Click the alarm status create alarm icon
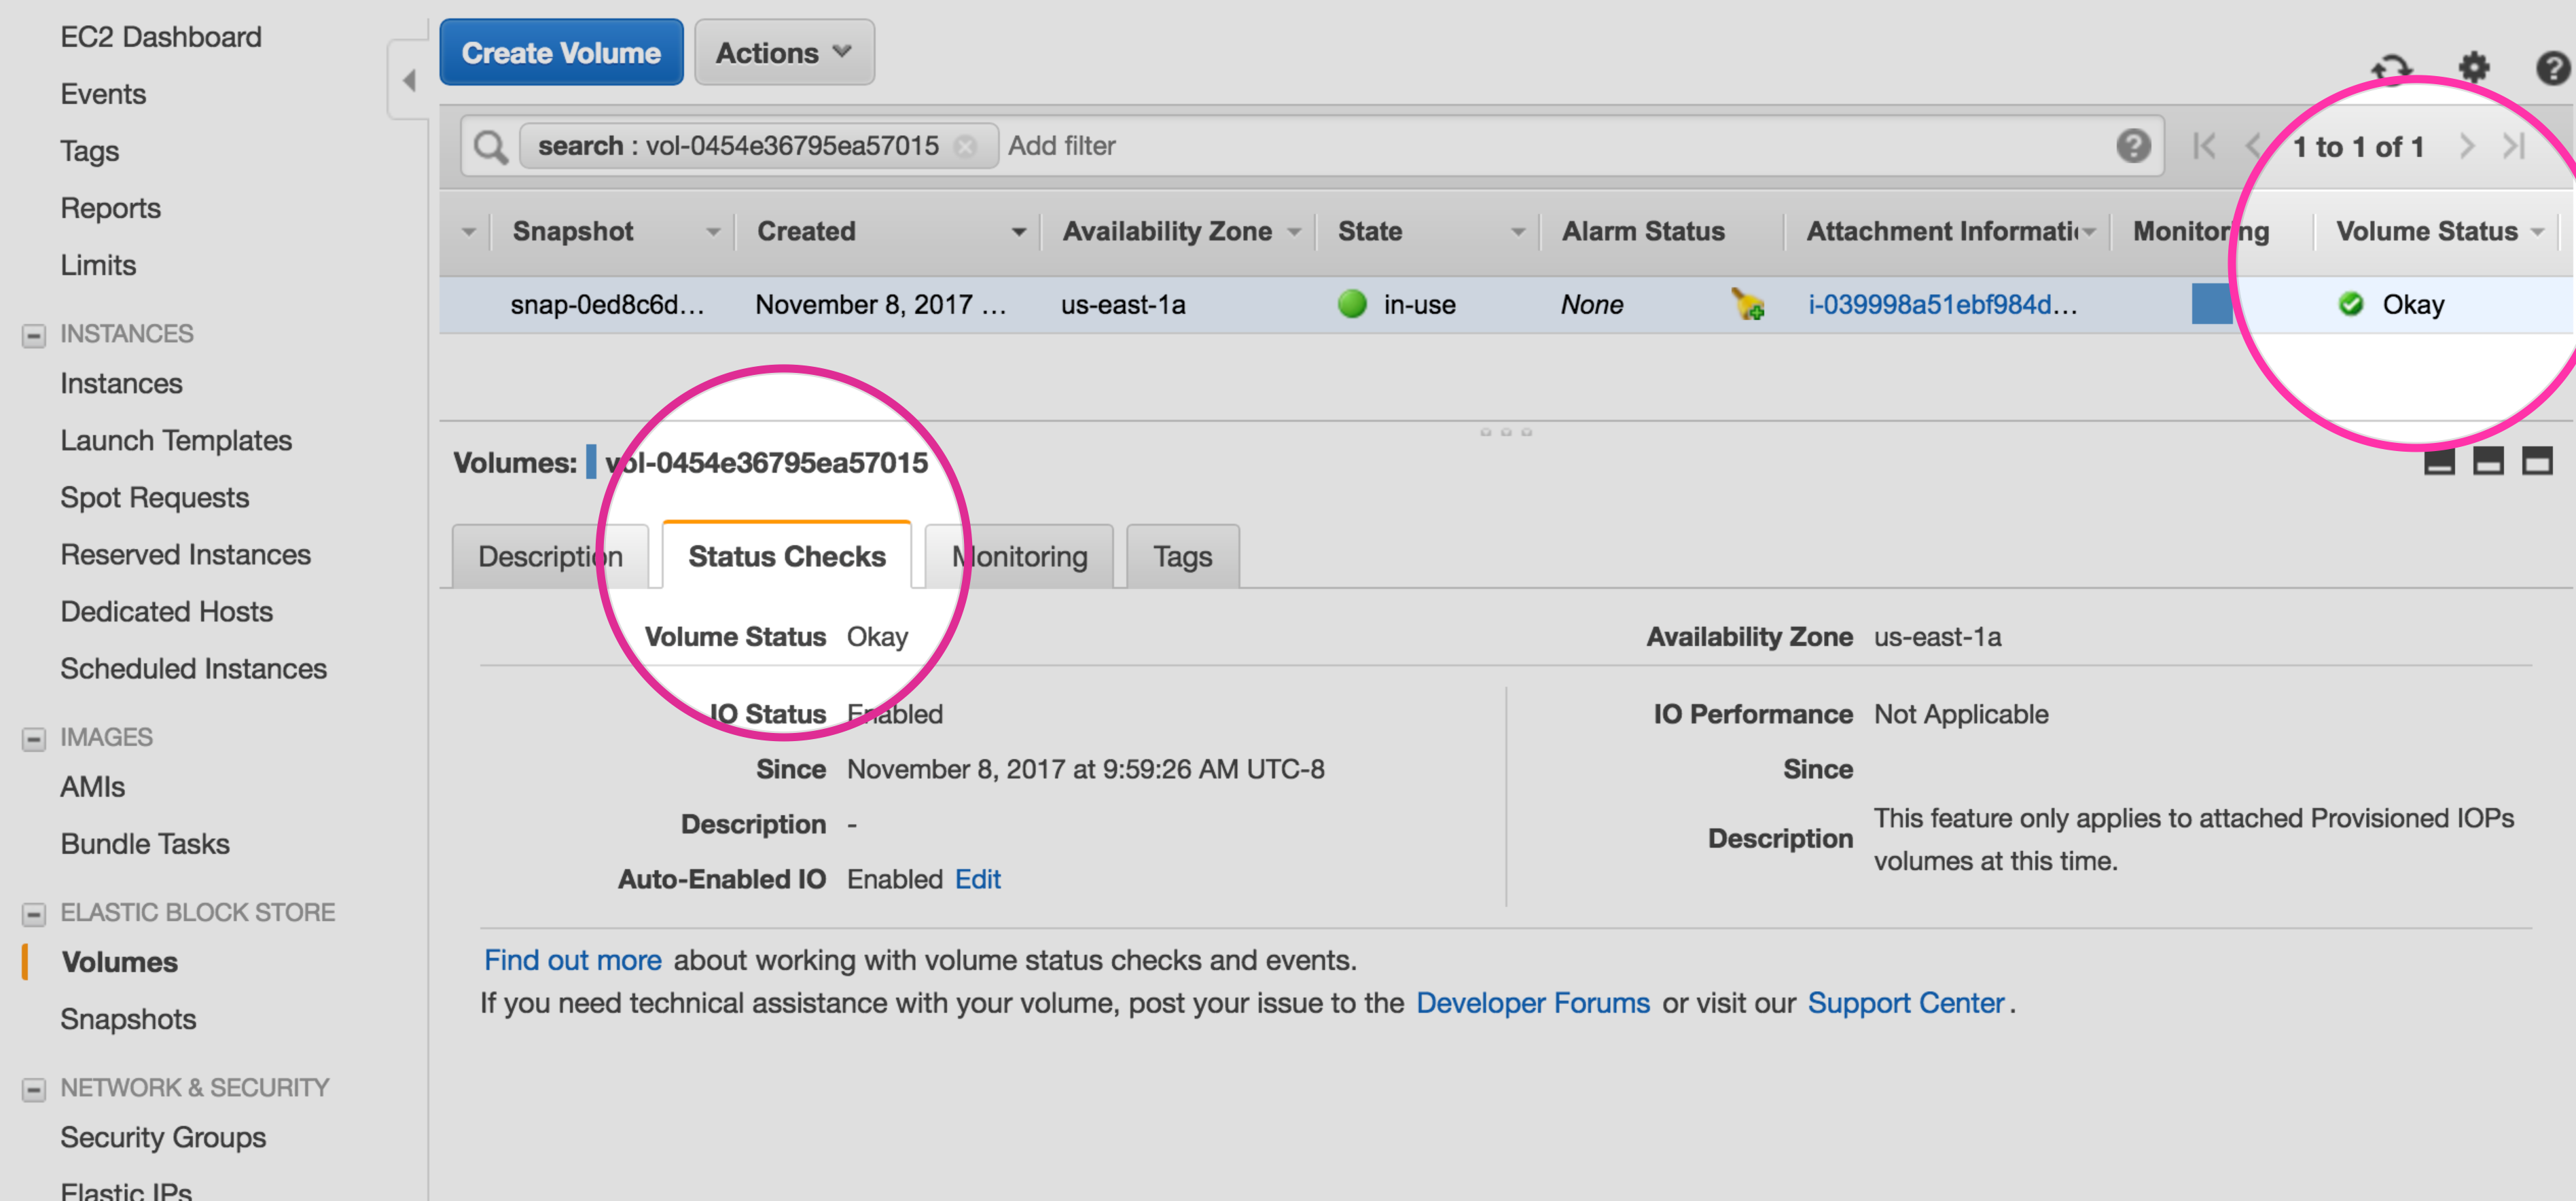Screen dimensions: 2576x1201 [x=1748, y=304]
